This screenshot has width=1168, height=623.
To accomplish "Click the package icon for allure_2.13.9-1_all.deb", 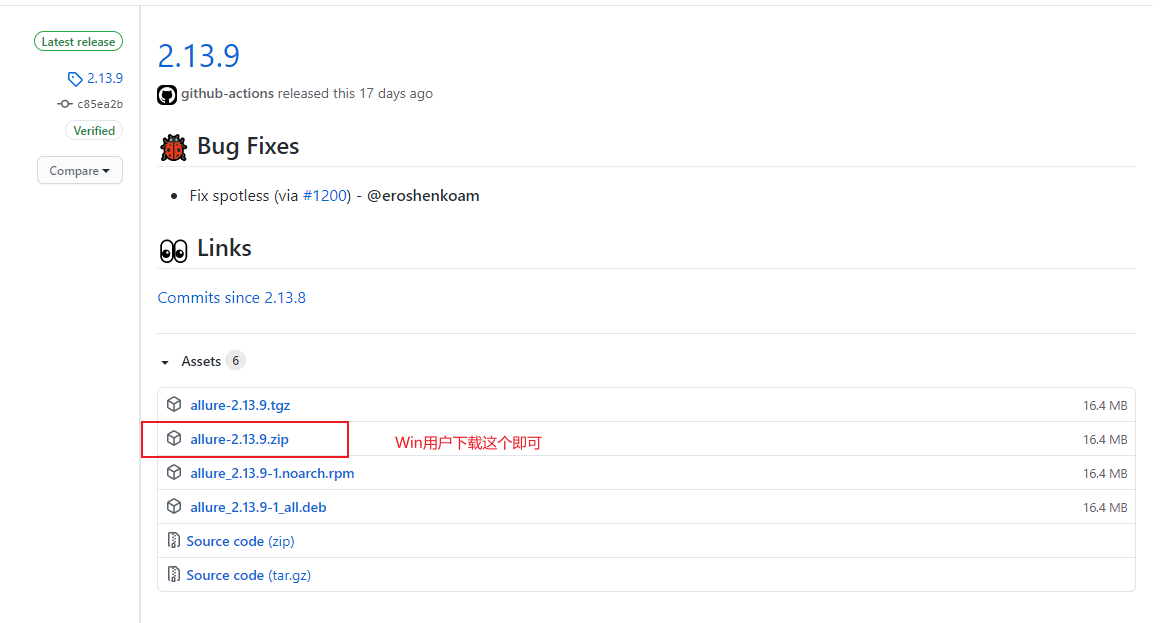I will 174,506.
